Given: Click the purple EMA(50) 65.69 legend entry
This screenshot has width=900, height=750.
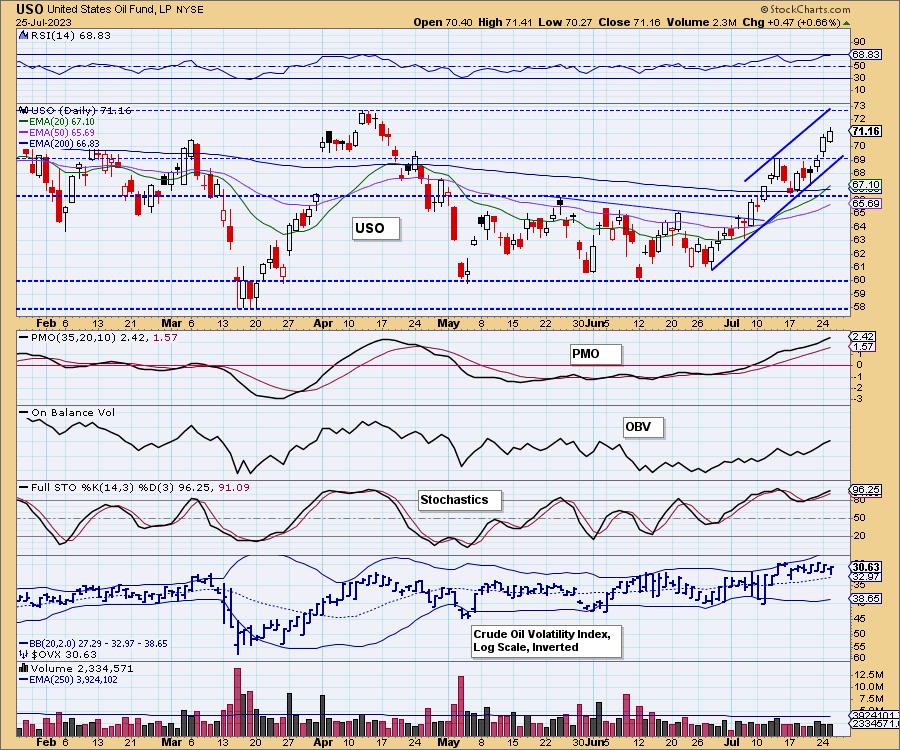Looking at the screenshot, I should click(x=57, y=133).
